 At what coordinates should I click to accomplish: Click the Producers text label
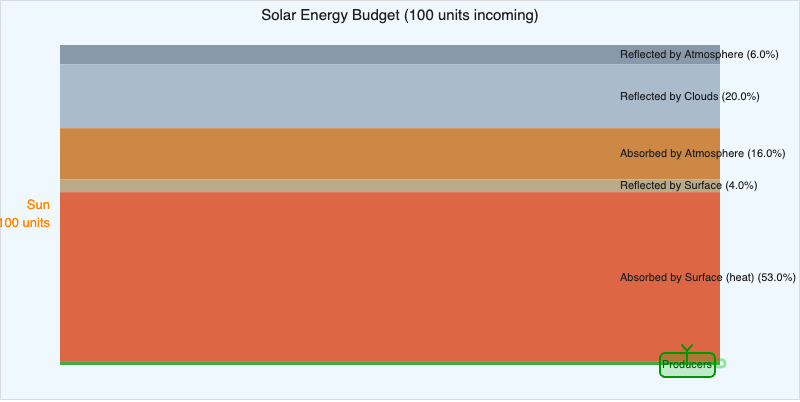tap(687, 366)
